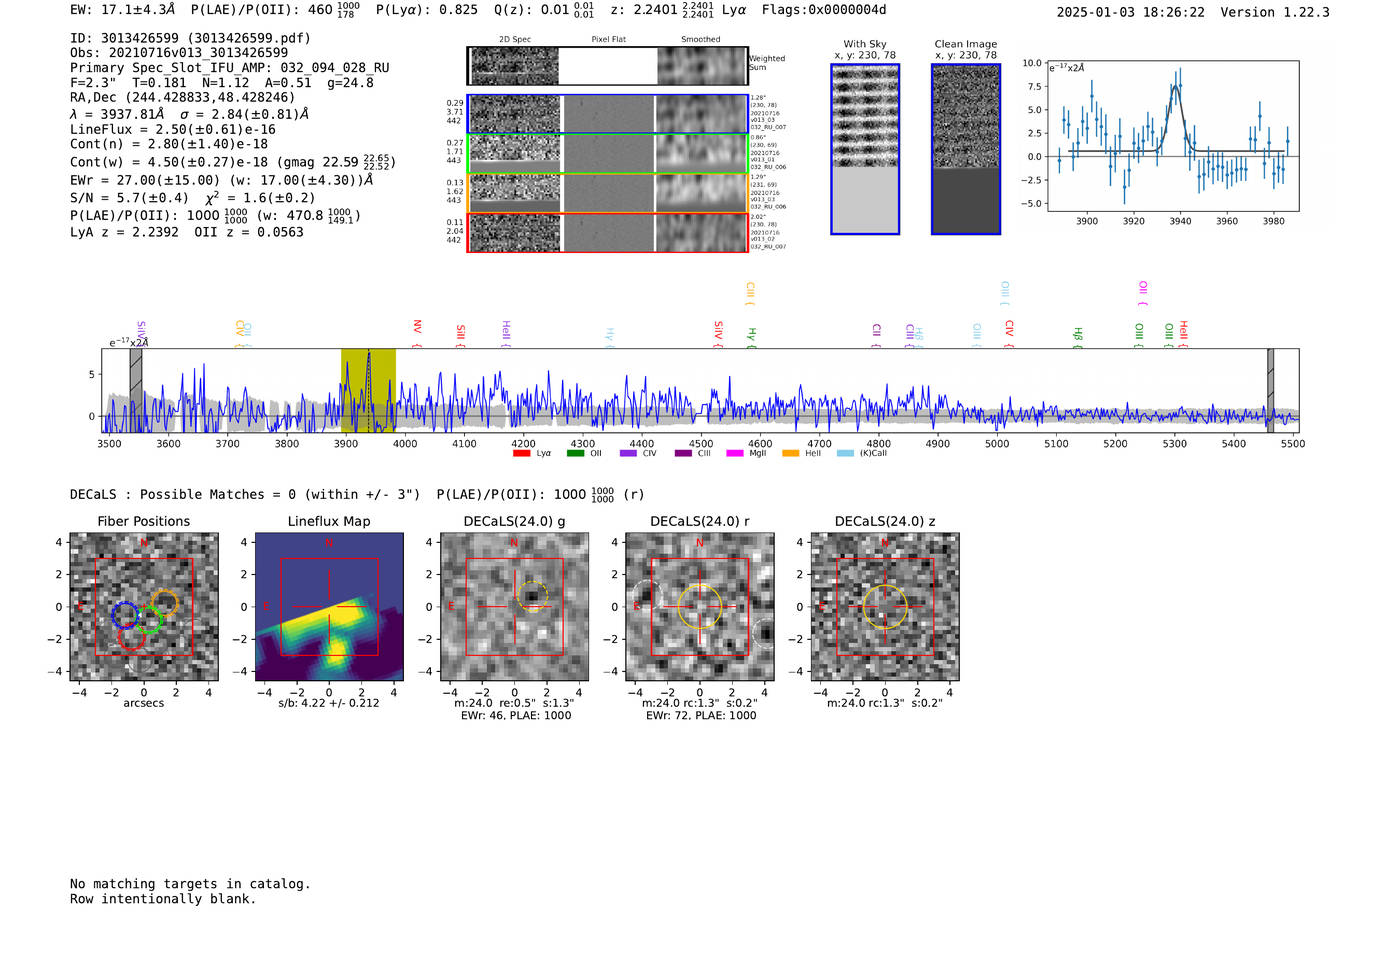1400x953 pixels.
Task: Open the DECaLS(24.0) z image
Action: tap(885, 607)
